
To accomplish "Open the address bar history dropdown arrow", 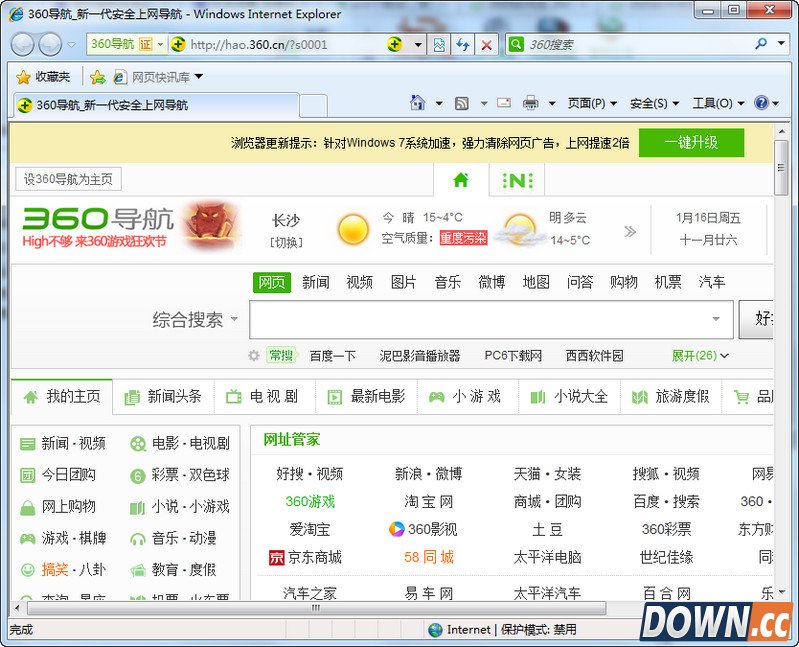I will click(x=418, y=45).
